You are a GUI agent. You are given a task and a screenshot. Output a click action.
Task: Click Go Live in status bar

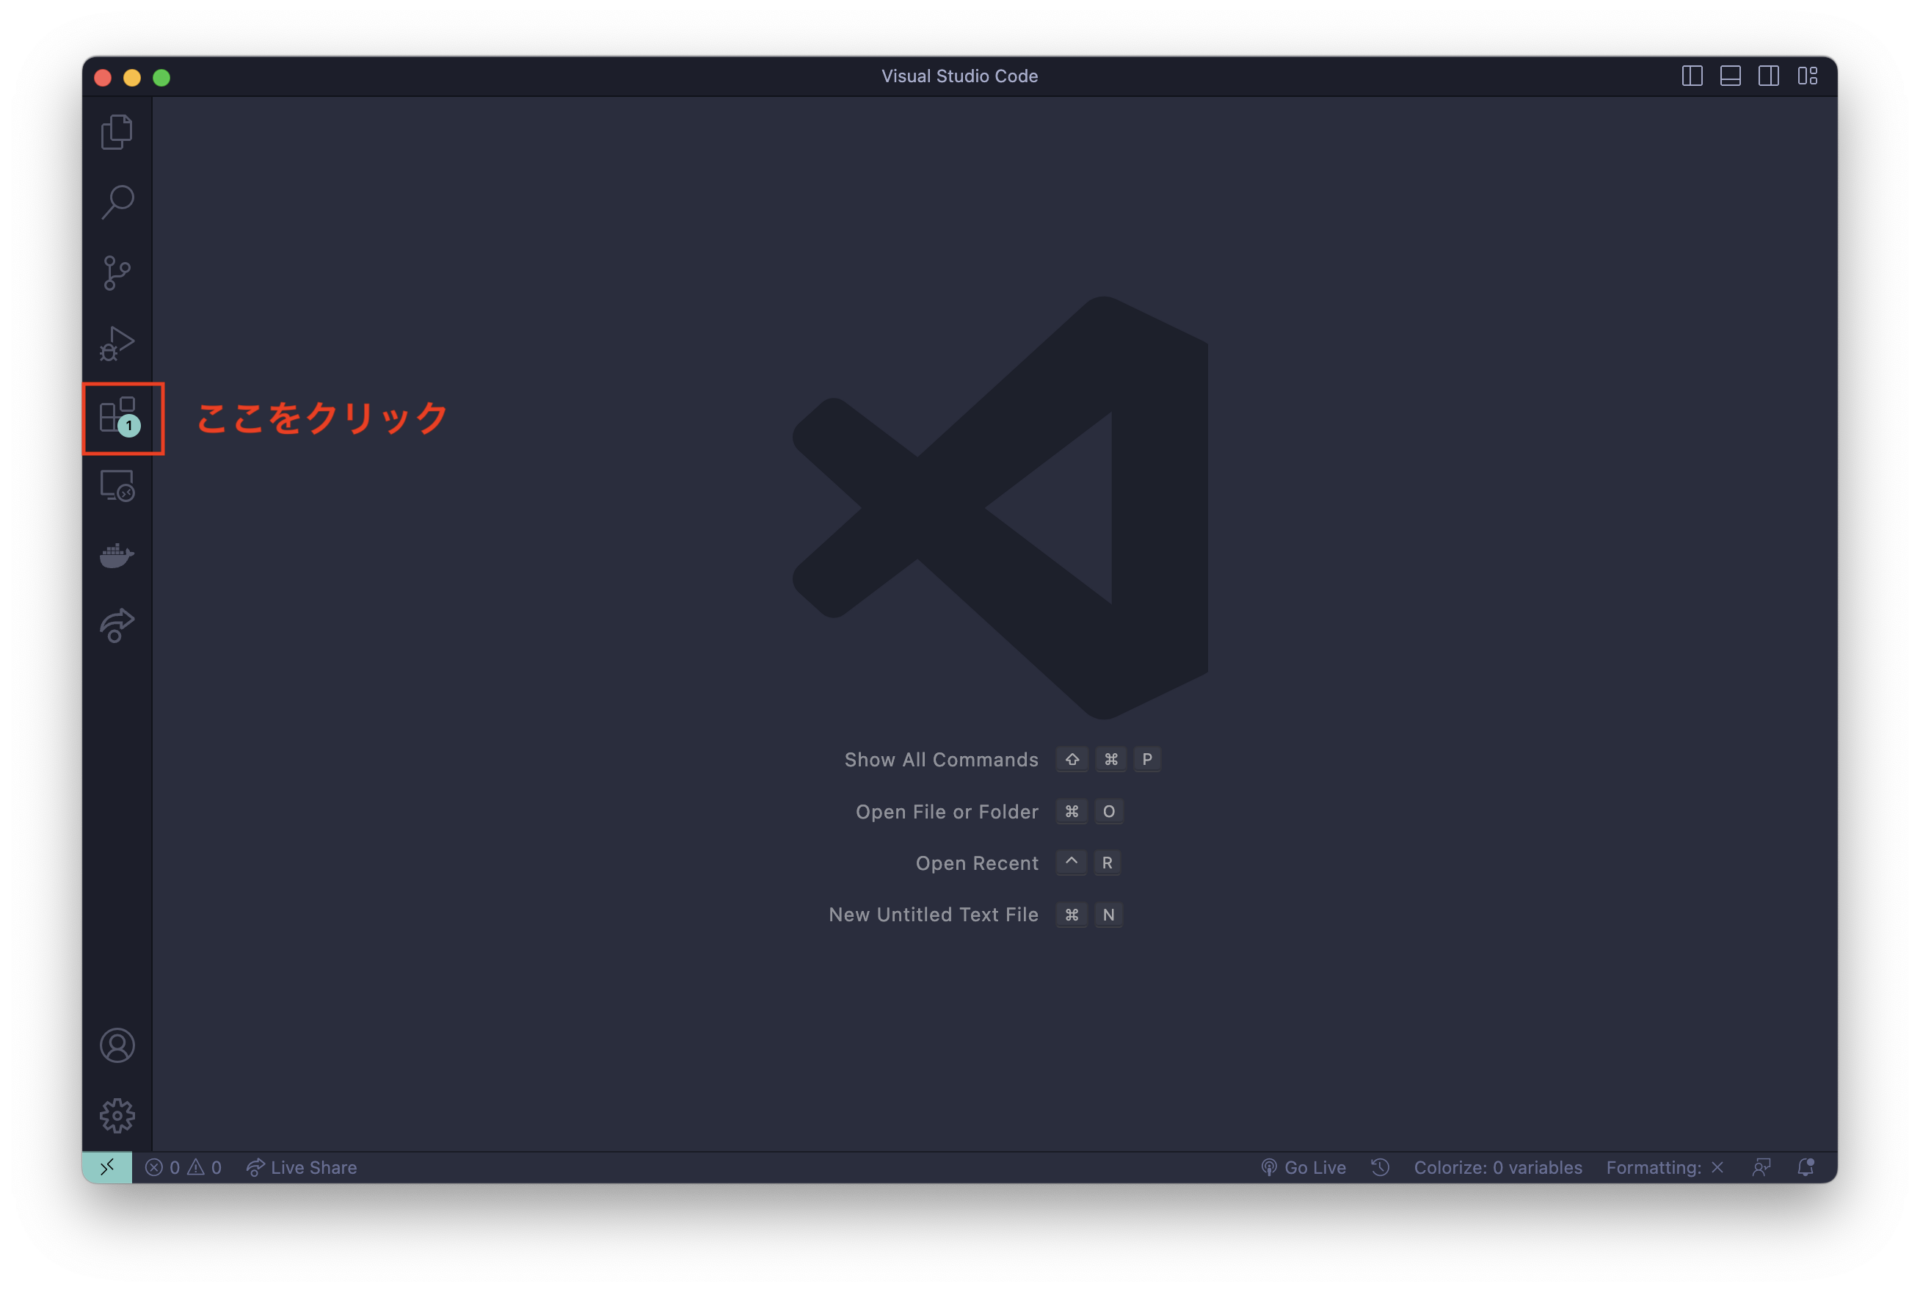tap(1303, 1167)
